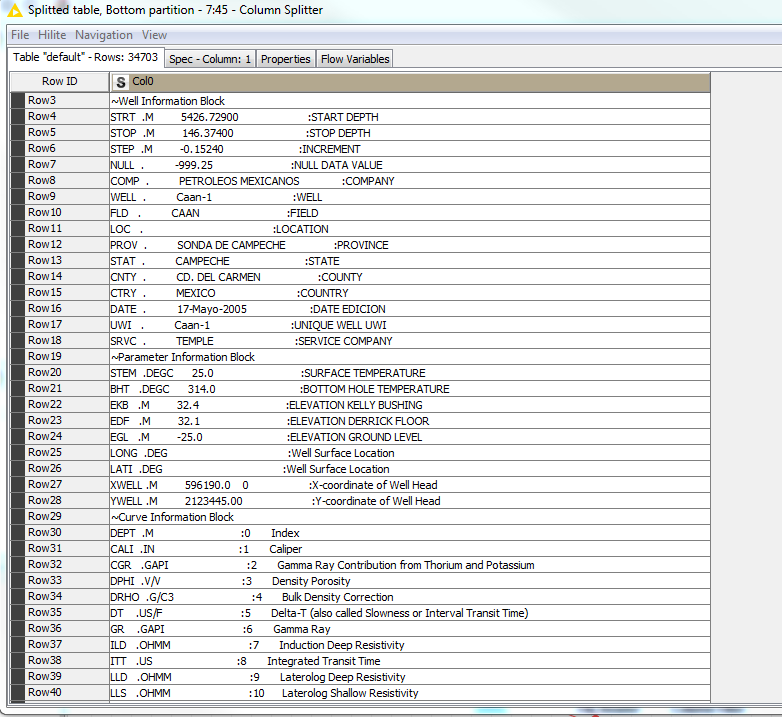The width and height of the screenshot is (782, 717).
Task: Open the Hilite menu
Action: tap(52, 35)
